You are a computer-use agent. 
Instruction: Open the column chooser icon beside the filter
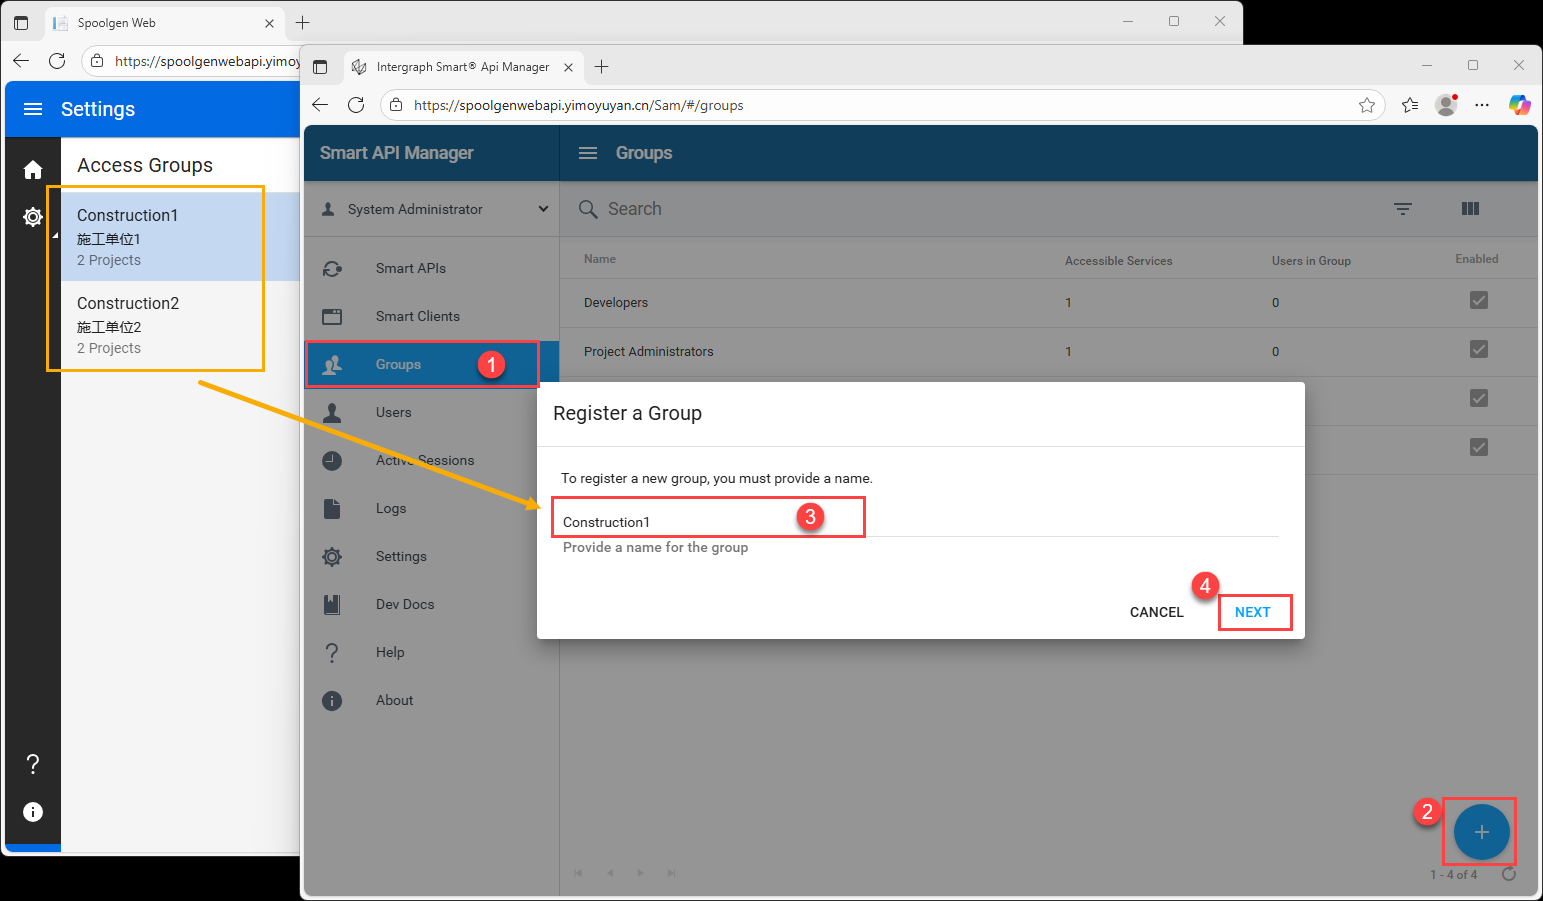click(1470, 209)
